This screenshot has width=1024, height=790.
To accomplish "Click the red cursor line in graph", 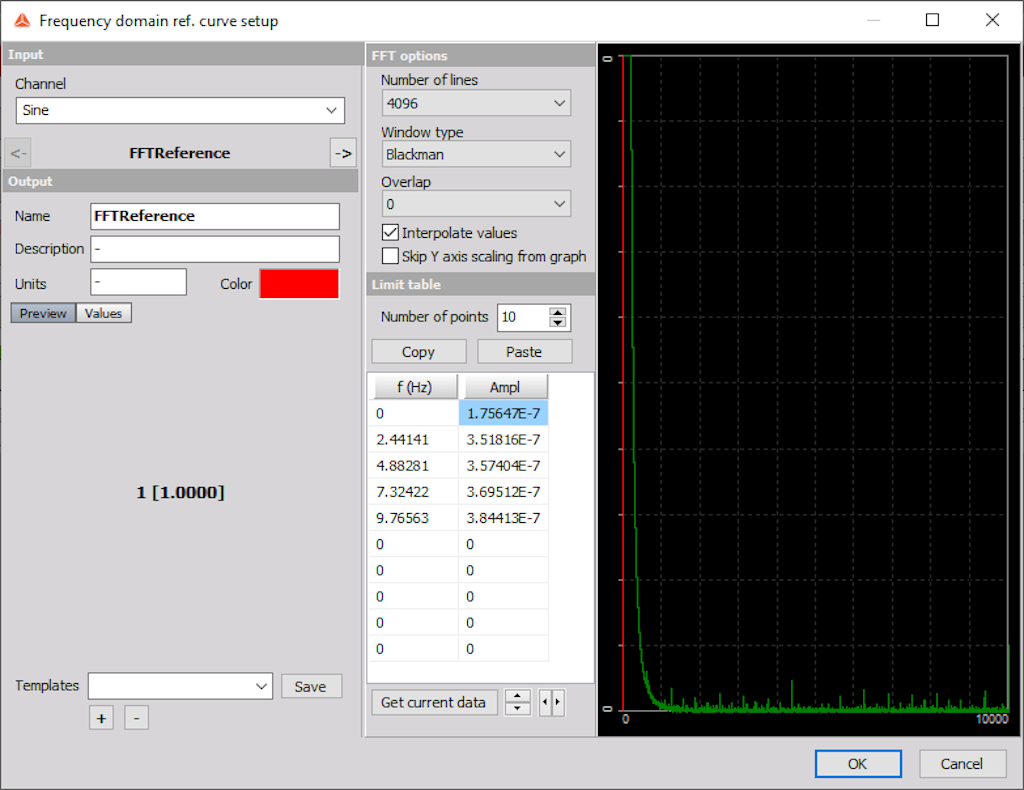I will [623, 383].
